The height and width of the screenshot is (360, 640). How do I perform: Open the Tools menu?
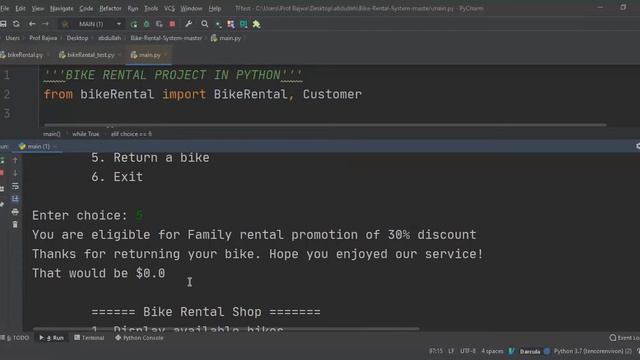tap(151, 8)
